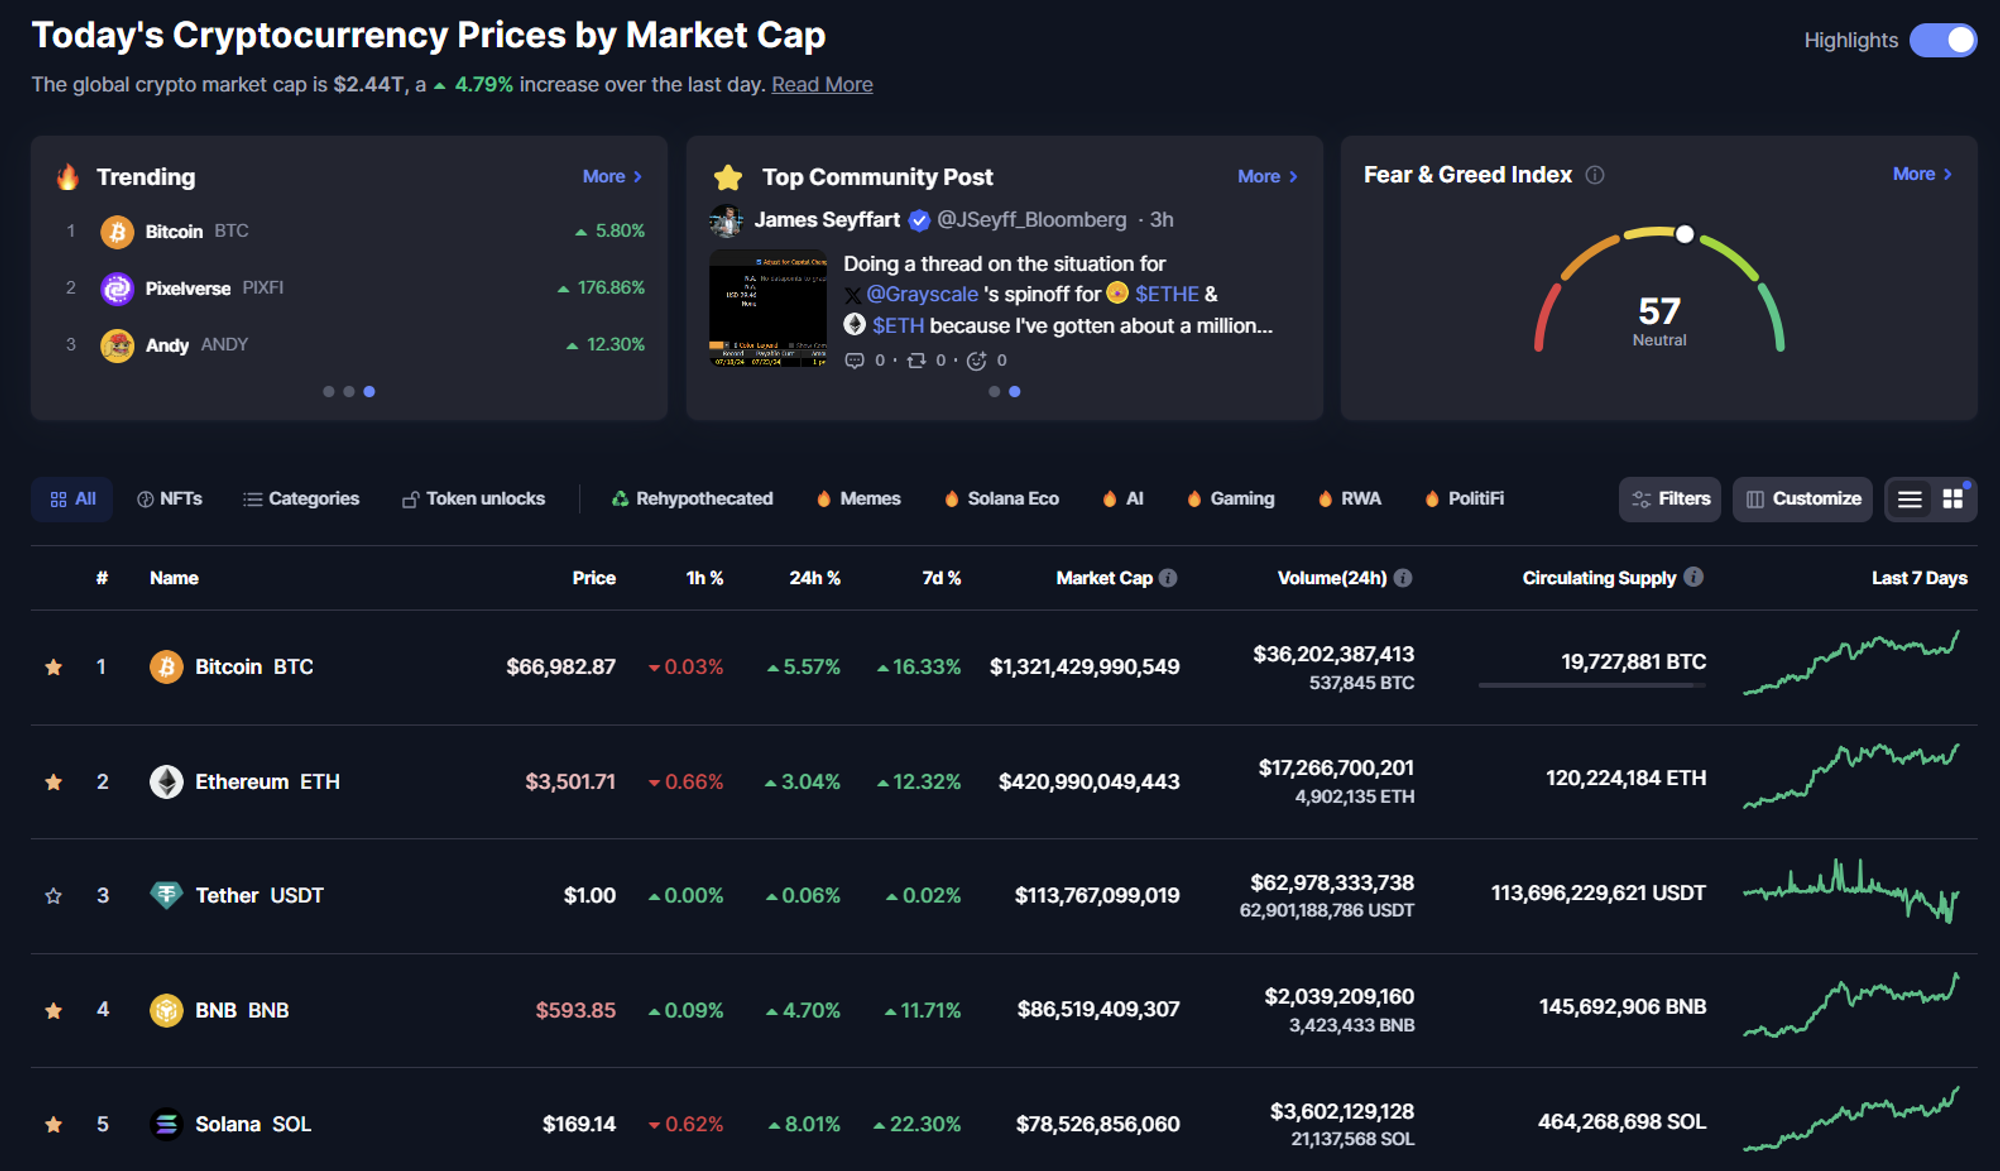Open the Filters button
The image size is (2000, 1171).
(1670, 499)
